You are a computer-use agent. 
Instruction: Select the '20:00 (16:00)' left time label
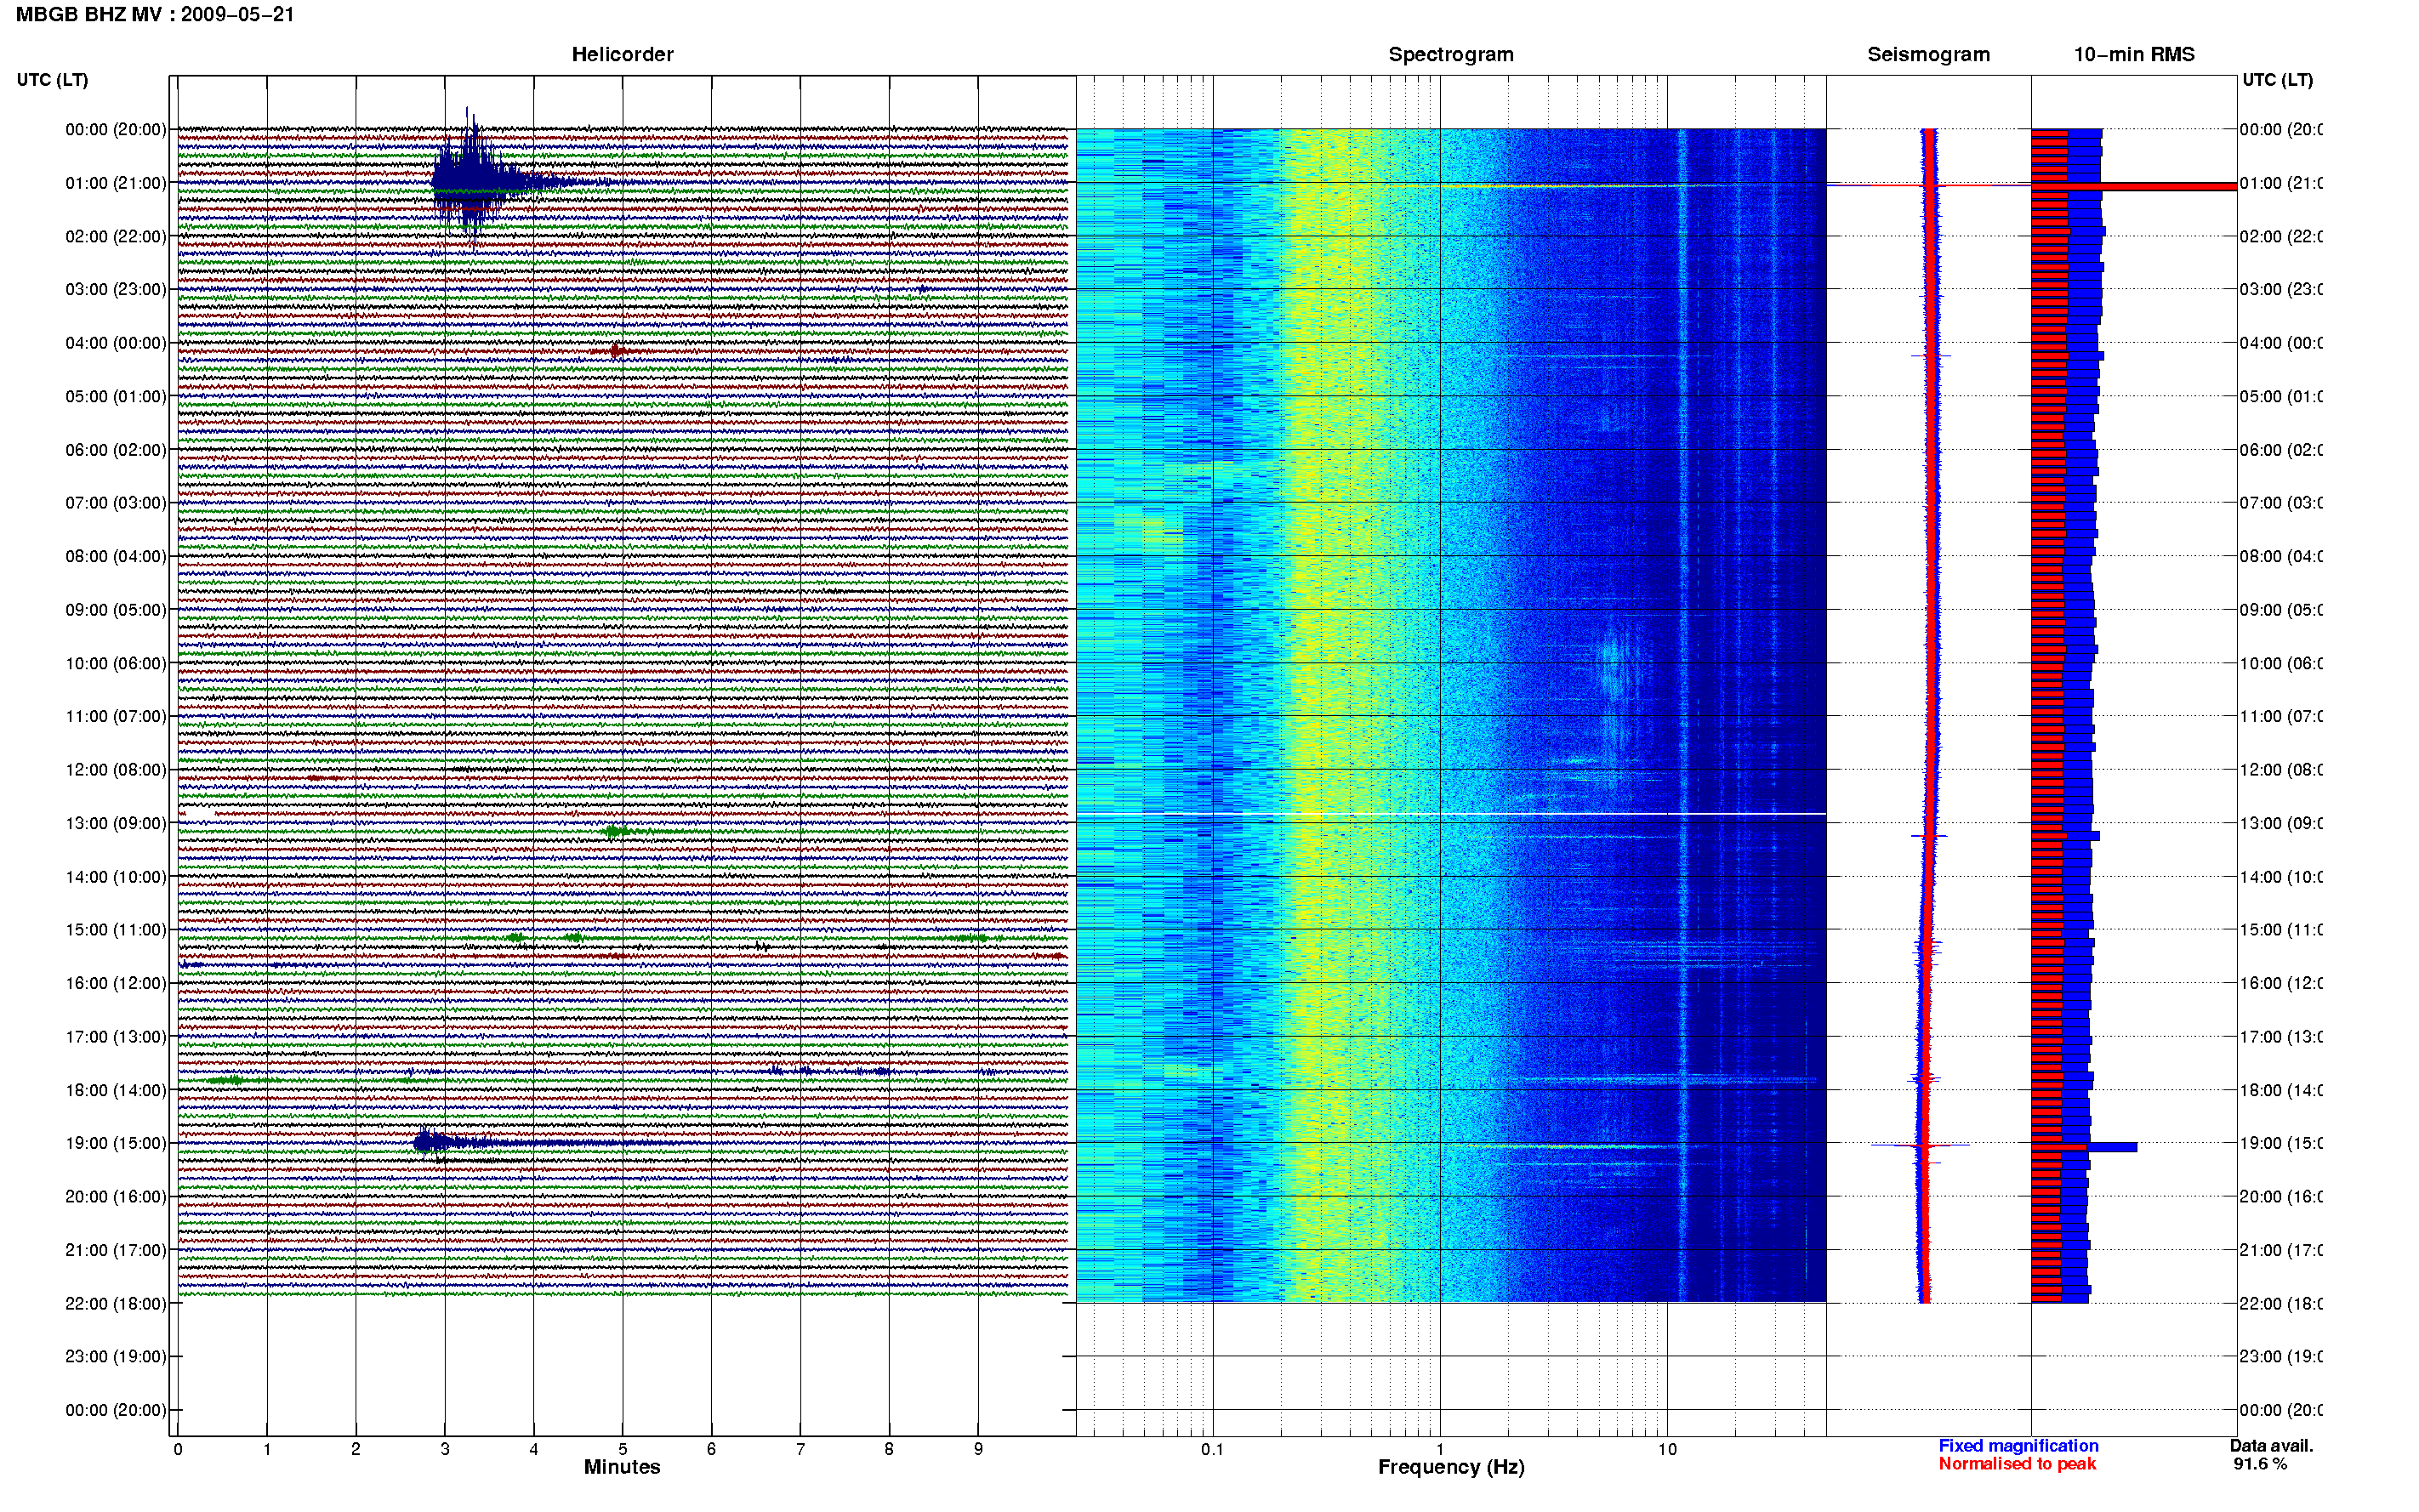tap(115, 1197)
